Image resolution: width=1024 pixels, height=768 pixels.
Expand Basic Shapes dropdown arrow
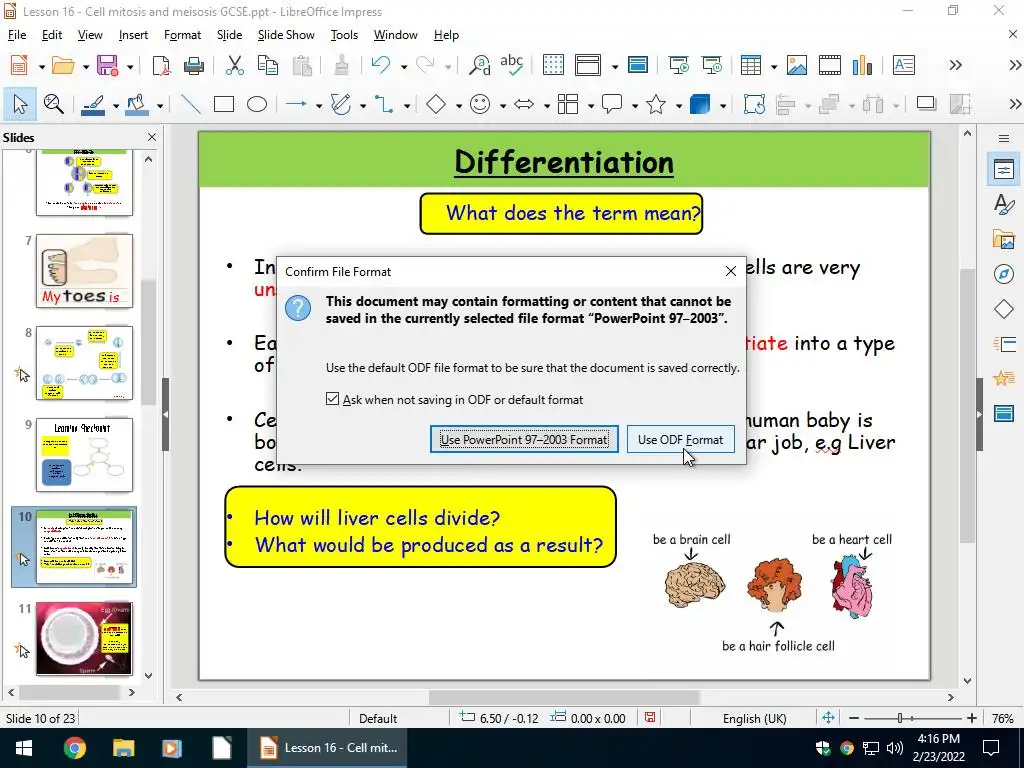458,105
